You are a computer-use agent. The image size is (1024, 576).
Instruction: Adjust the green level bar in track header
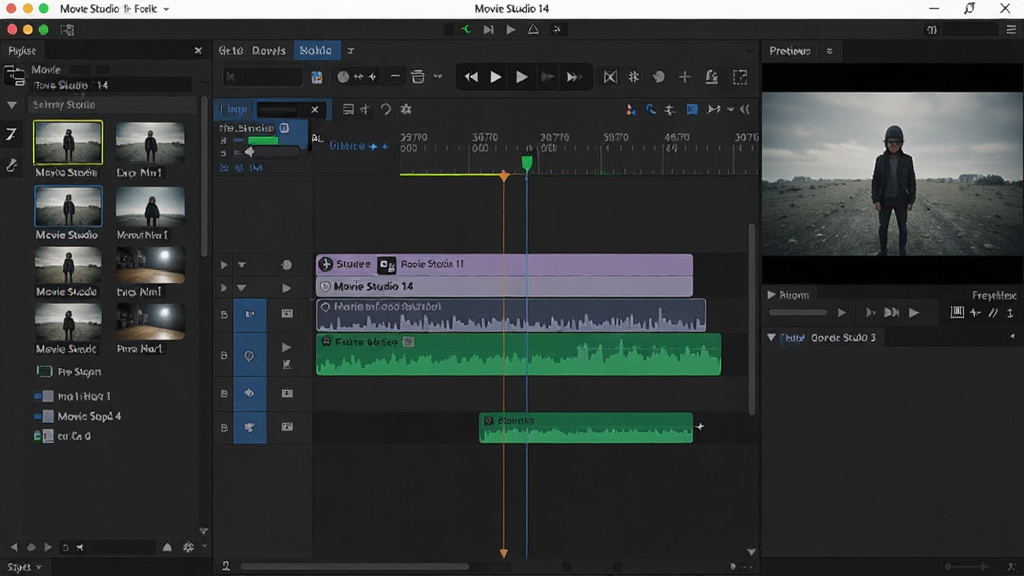[x=263, y=140]
